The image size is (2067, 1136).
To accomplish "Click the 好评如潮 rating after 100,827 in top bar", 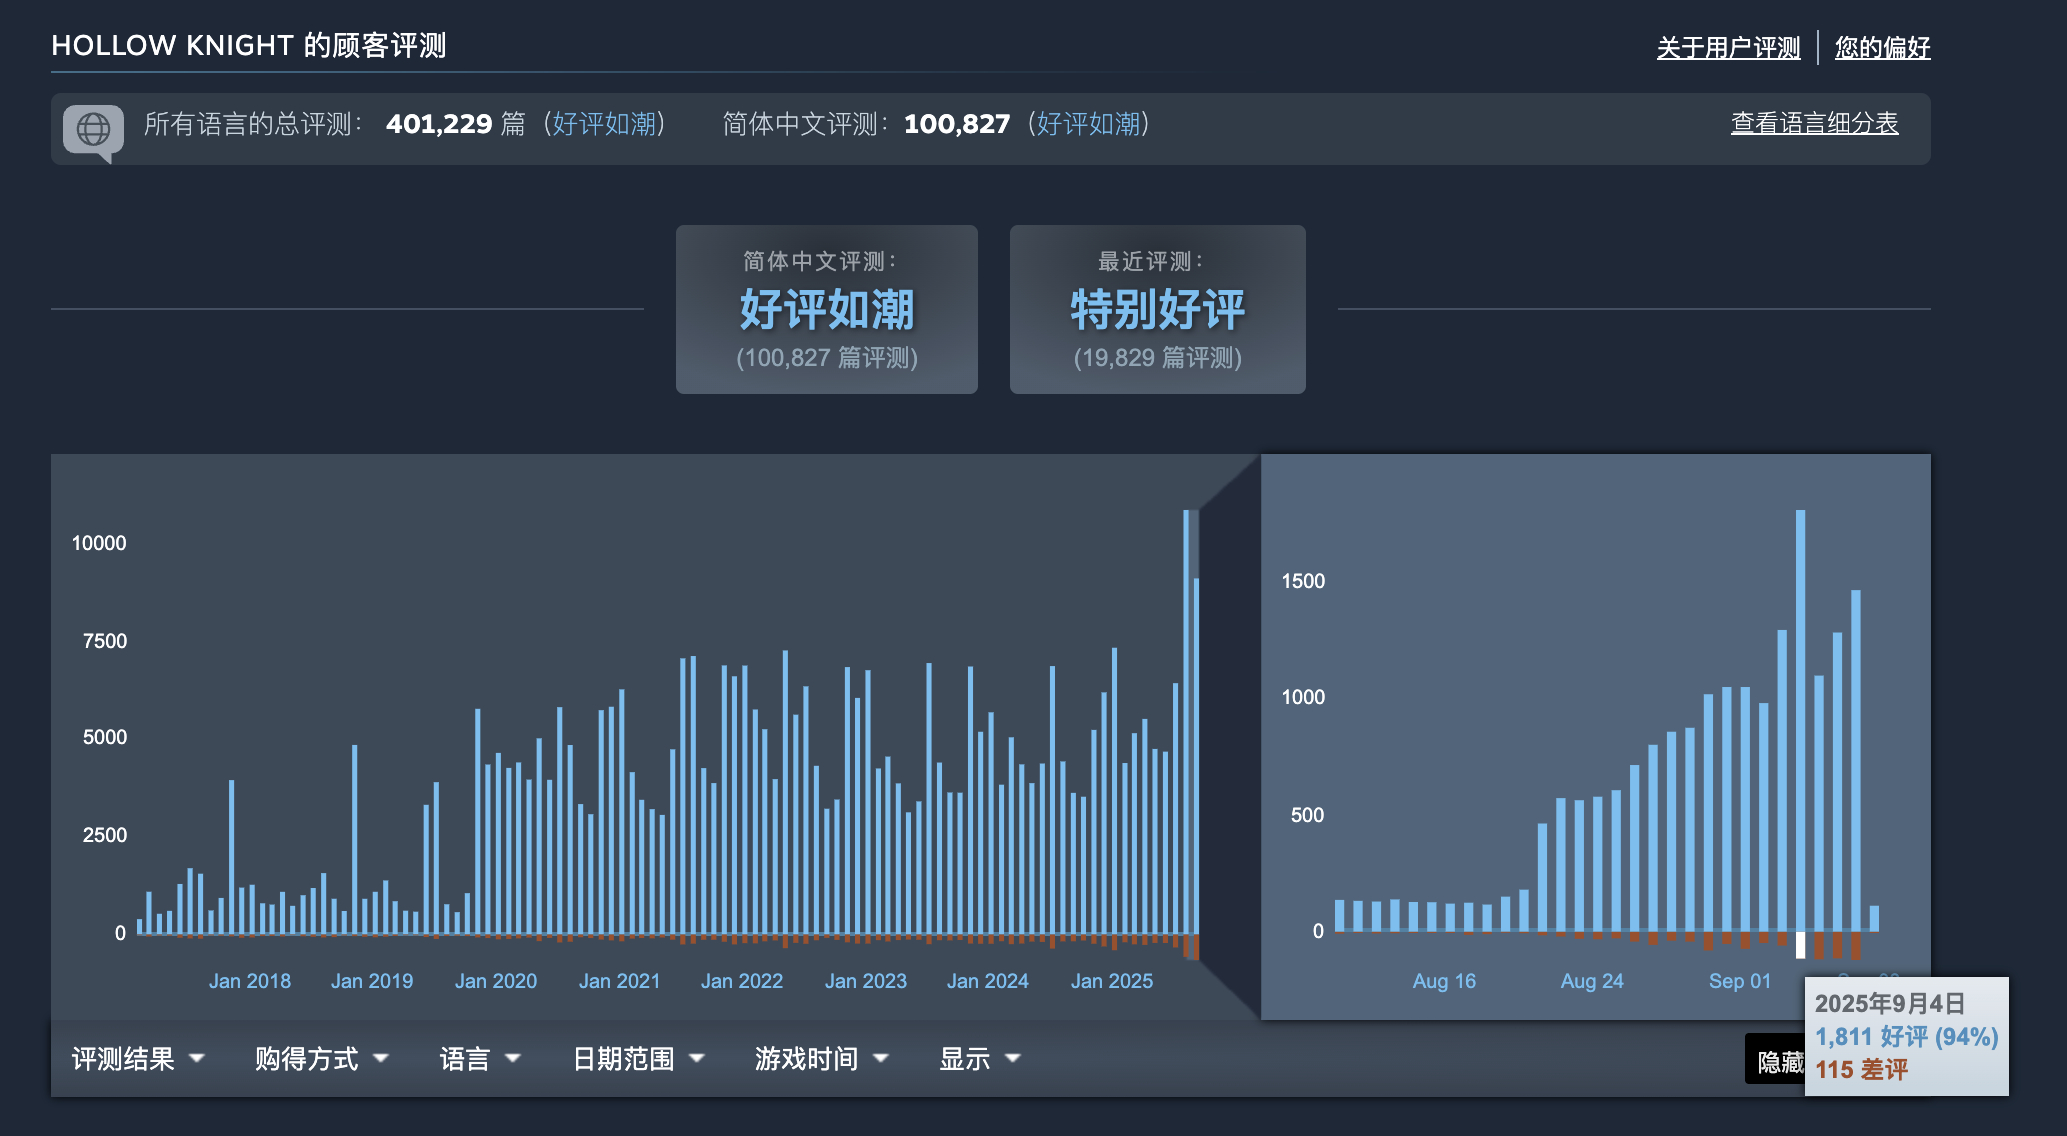I will [x=1088, y=124].
